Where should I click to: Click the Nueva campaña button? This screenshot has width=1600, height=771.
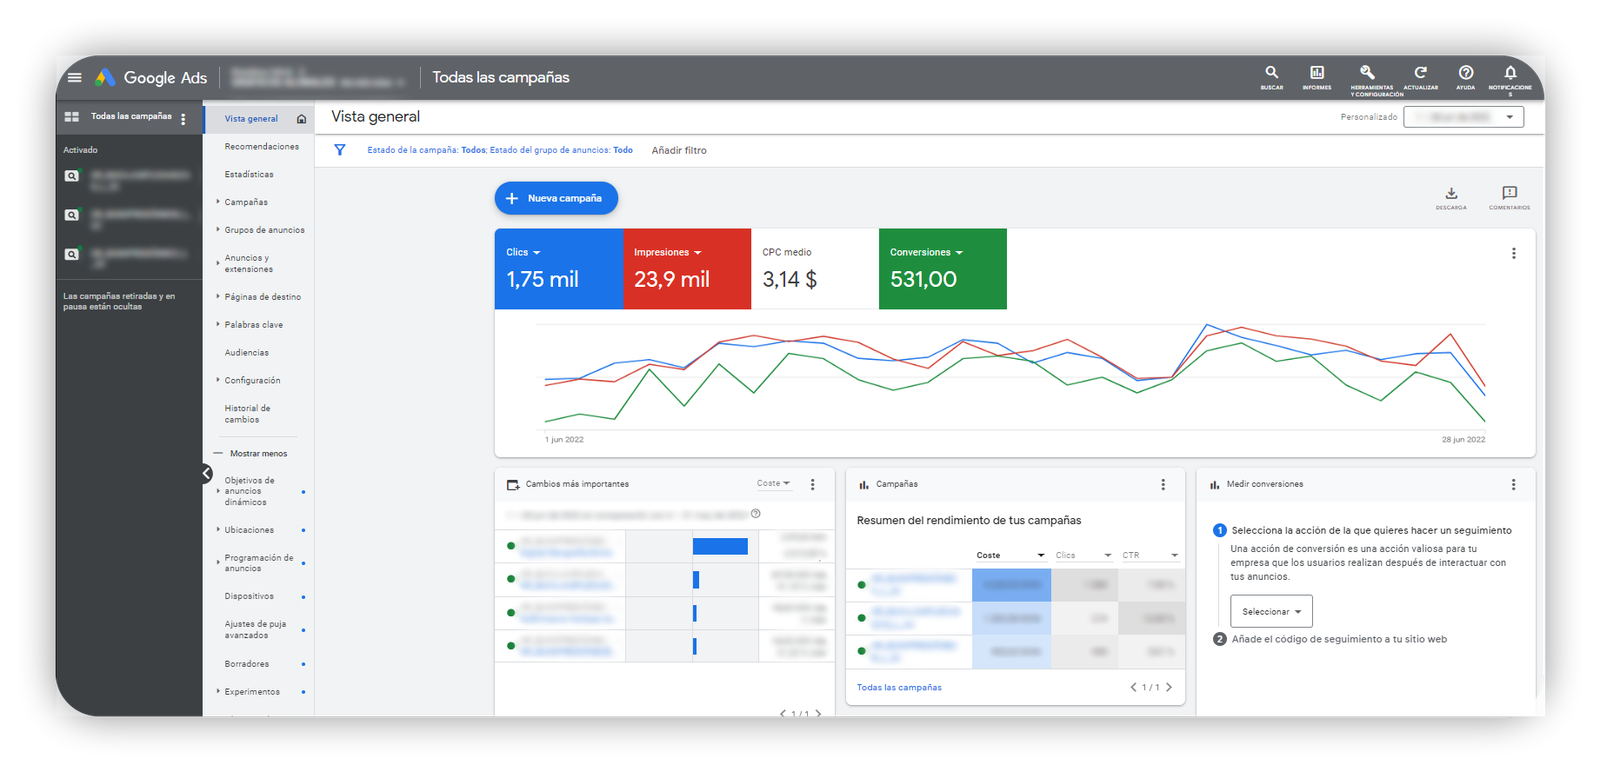[556, 198]
